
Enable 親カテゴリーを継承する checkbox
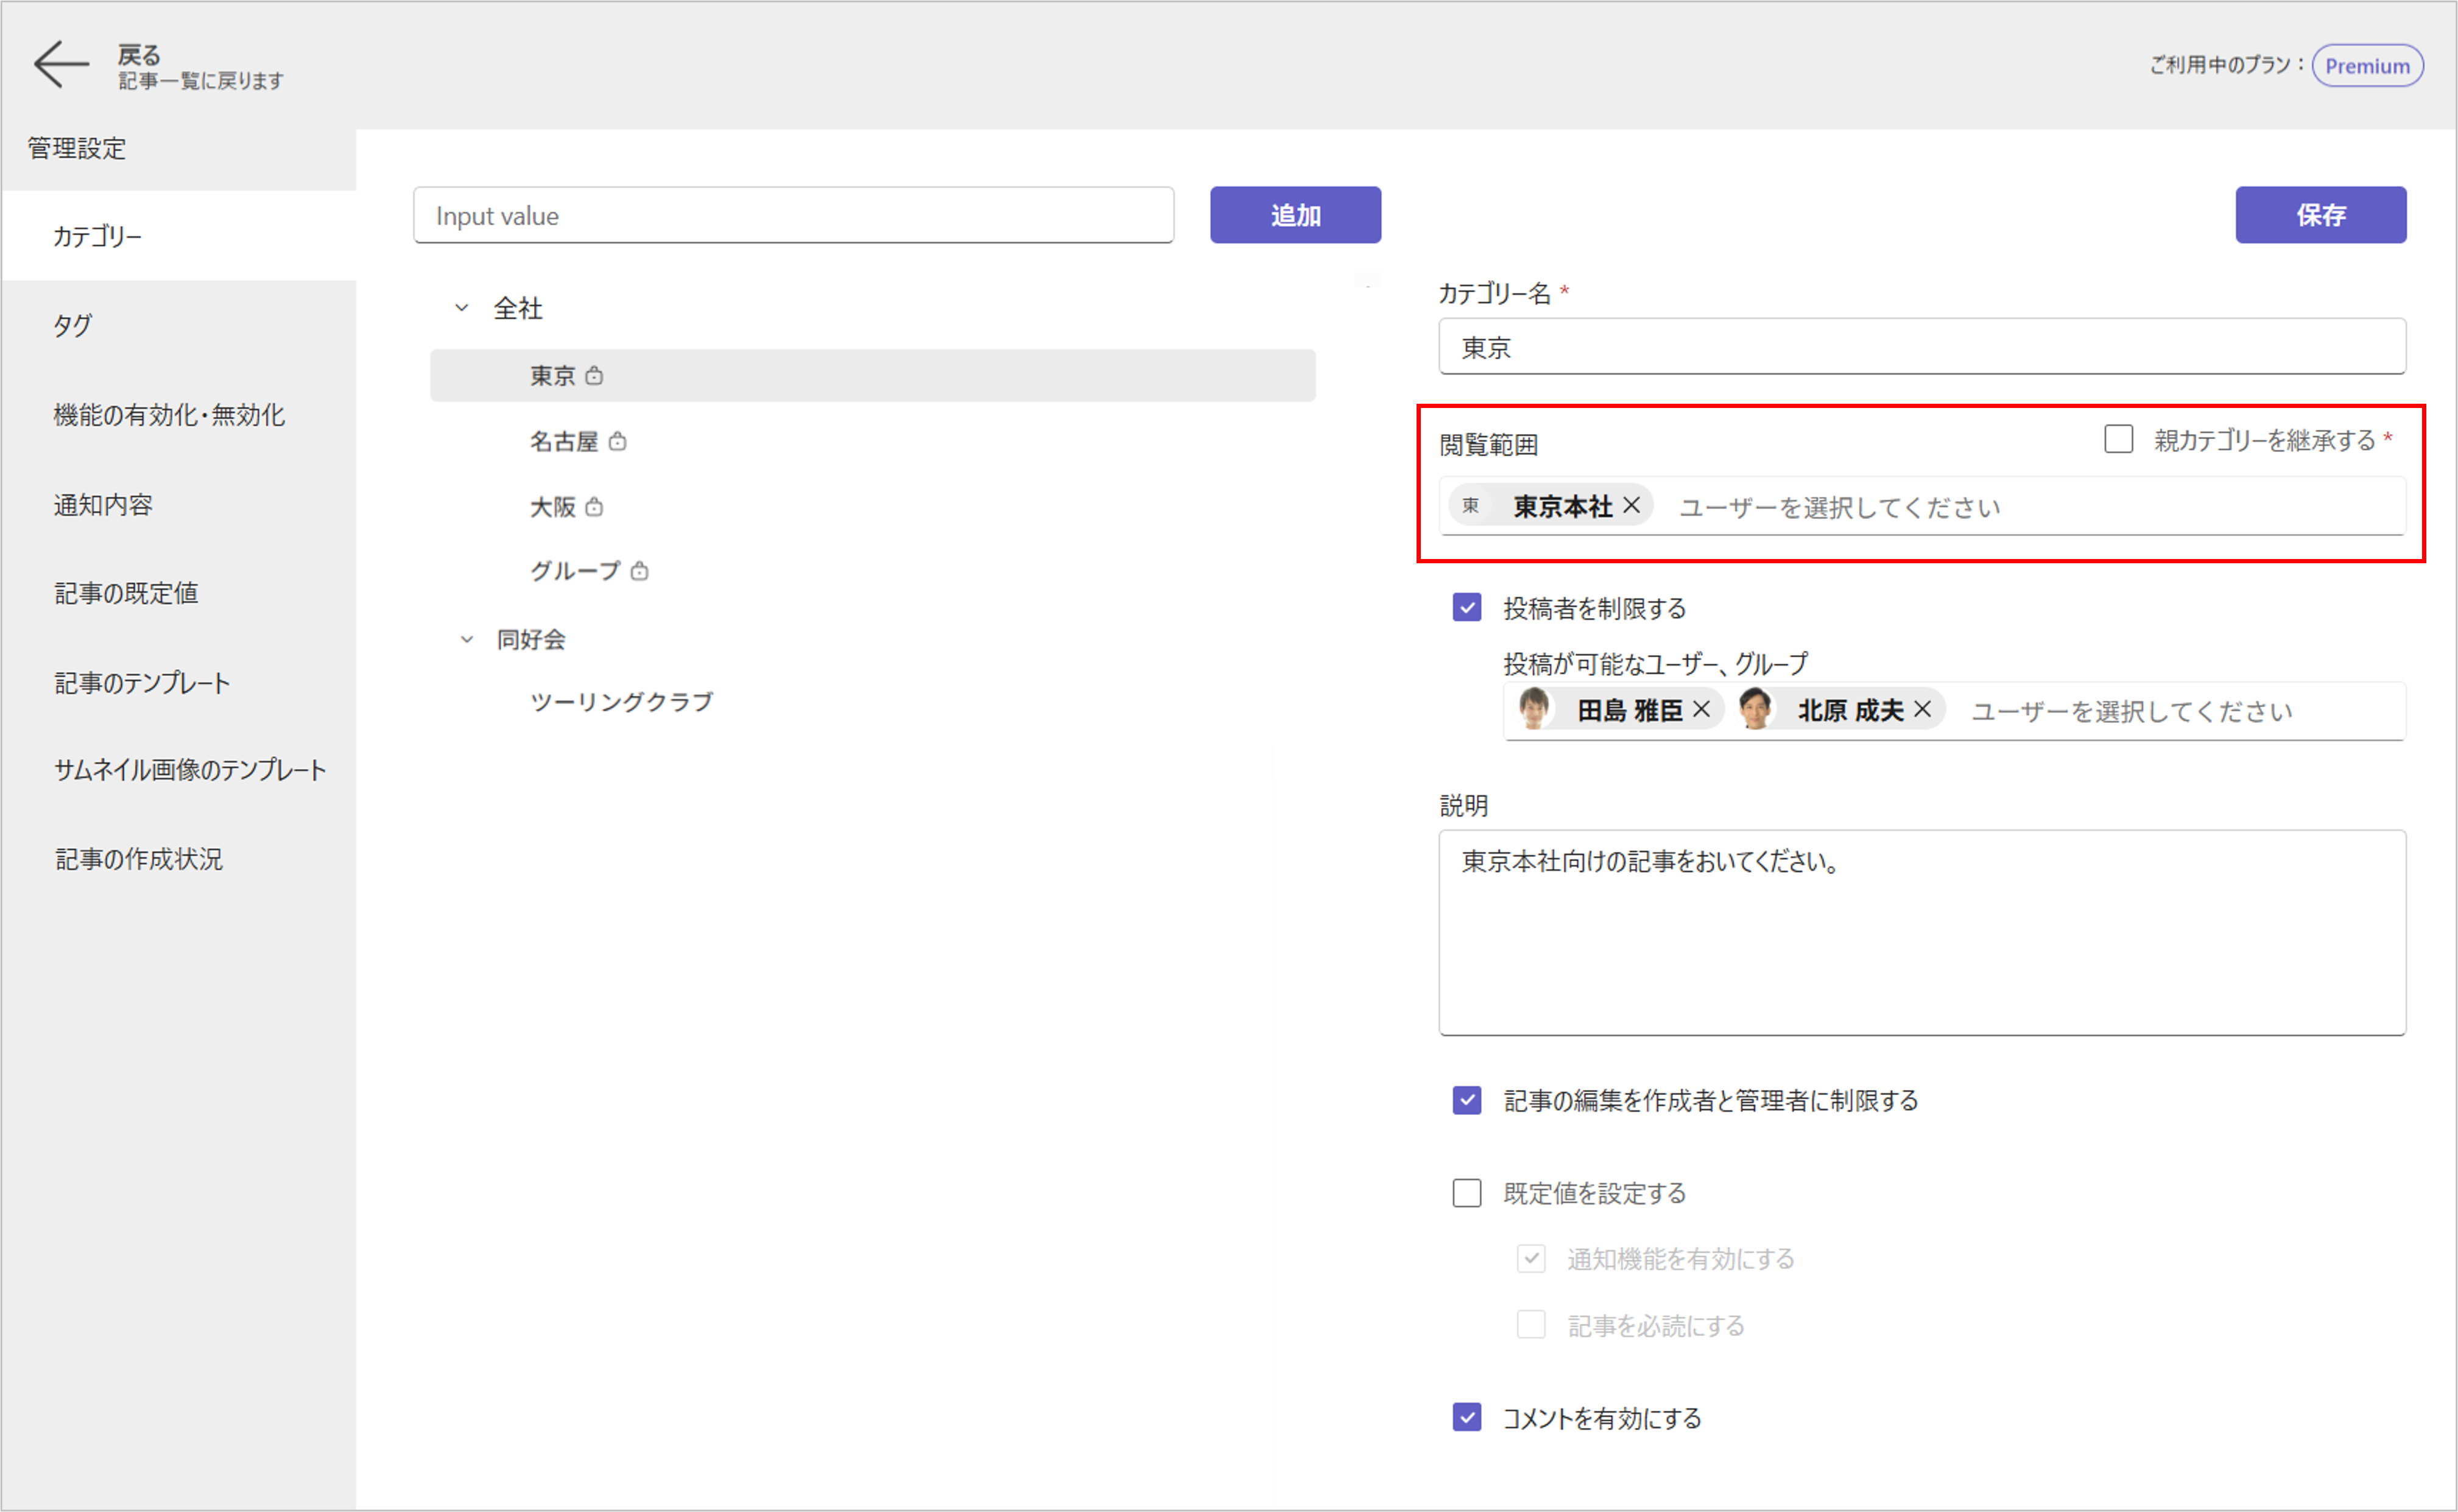2118,439
